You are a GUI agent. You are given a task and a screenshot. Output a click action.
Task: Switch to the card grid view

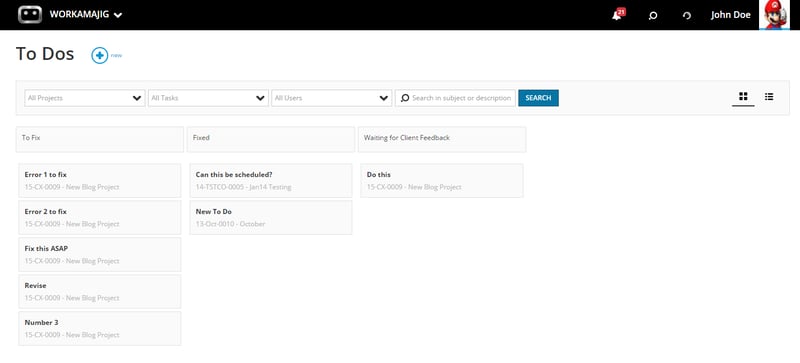pos(743,96)
